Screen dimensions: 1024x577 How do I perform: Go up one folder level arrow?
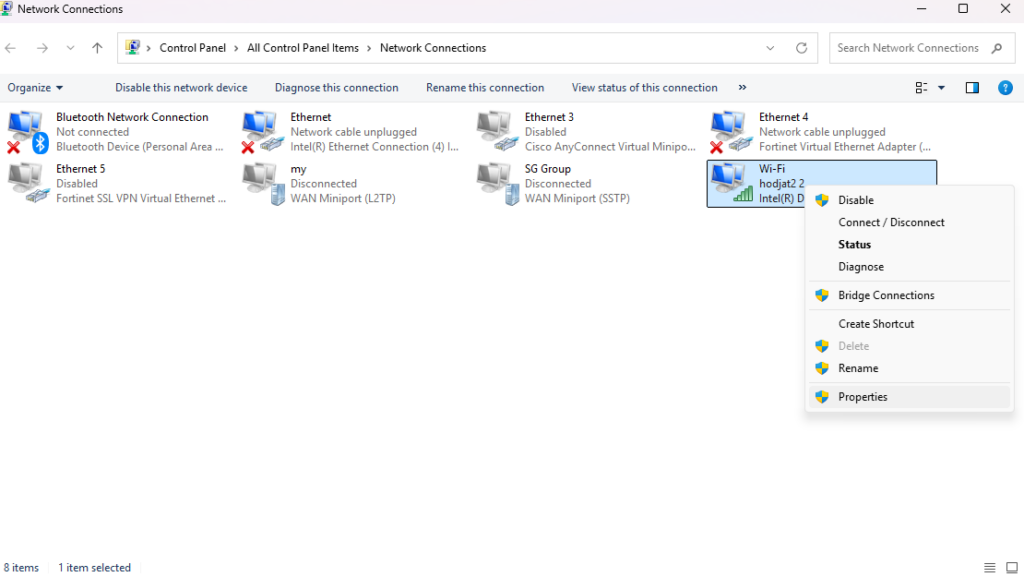point(97,48)
